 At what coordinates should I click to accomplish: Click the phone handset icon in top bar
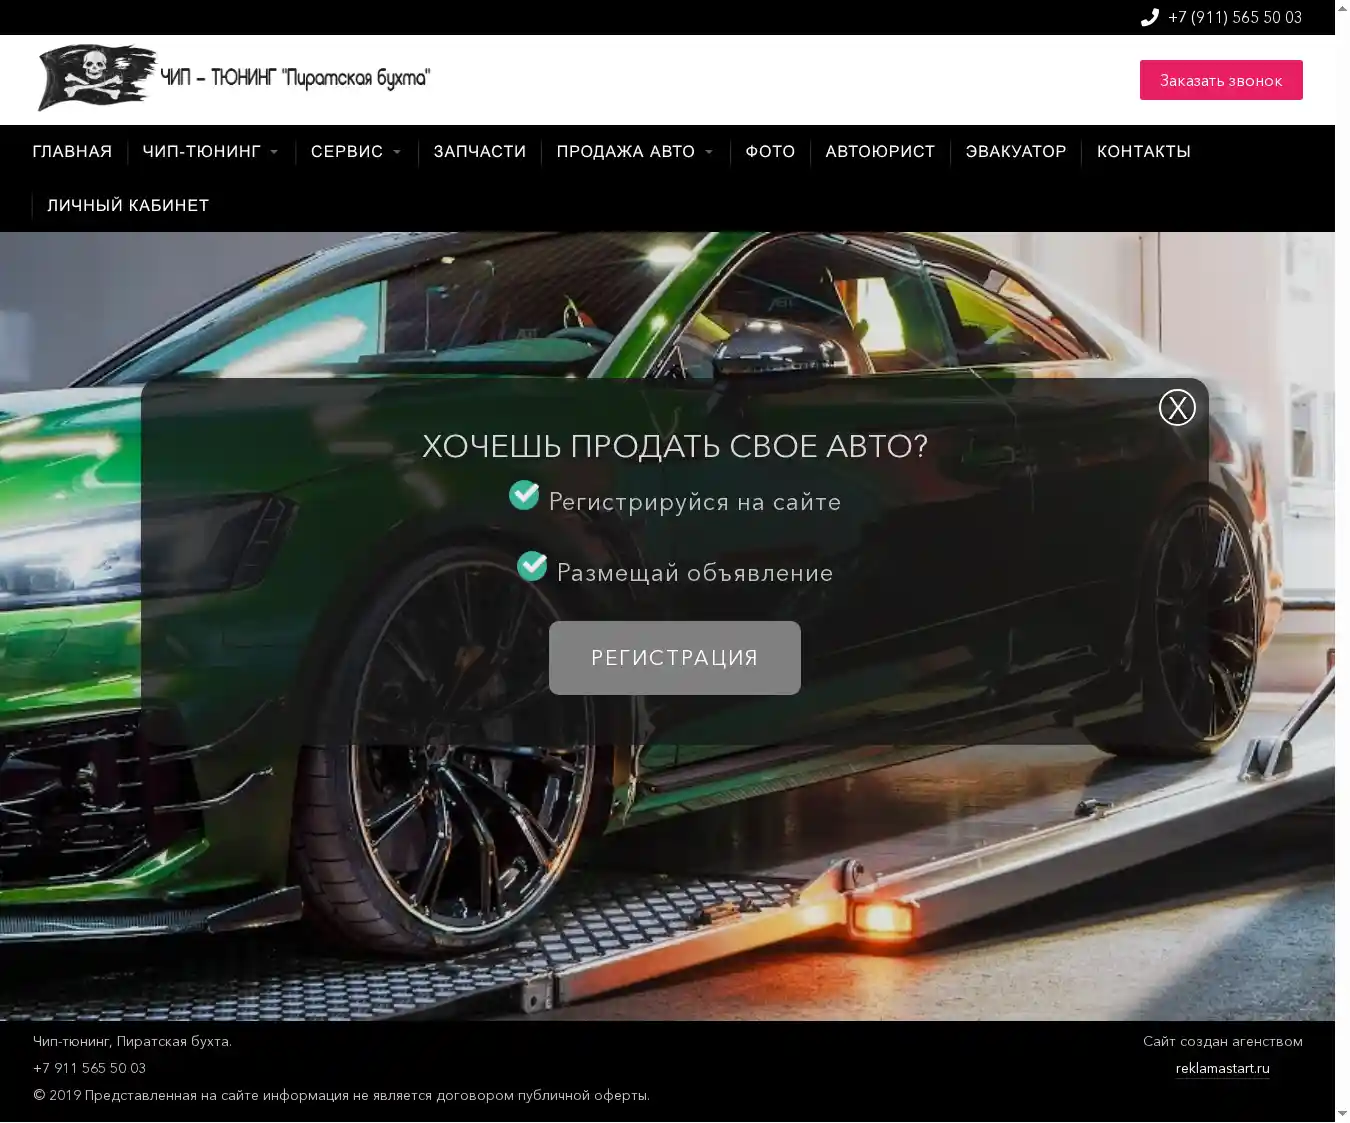pos(1150,17)
